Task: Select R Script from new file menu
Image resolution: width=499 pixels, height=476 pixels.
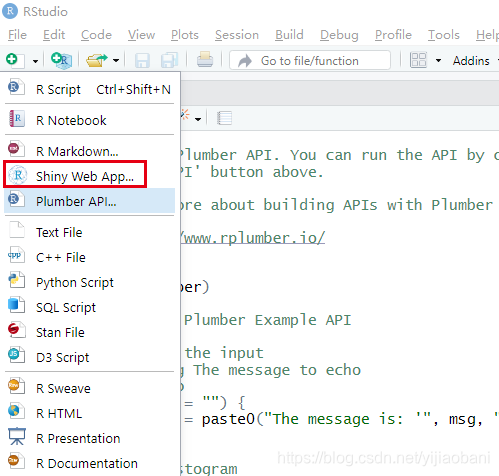Action: [x=89, y=89]
